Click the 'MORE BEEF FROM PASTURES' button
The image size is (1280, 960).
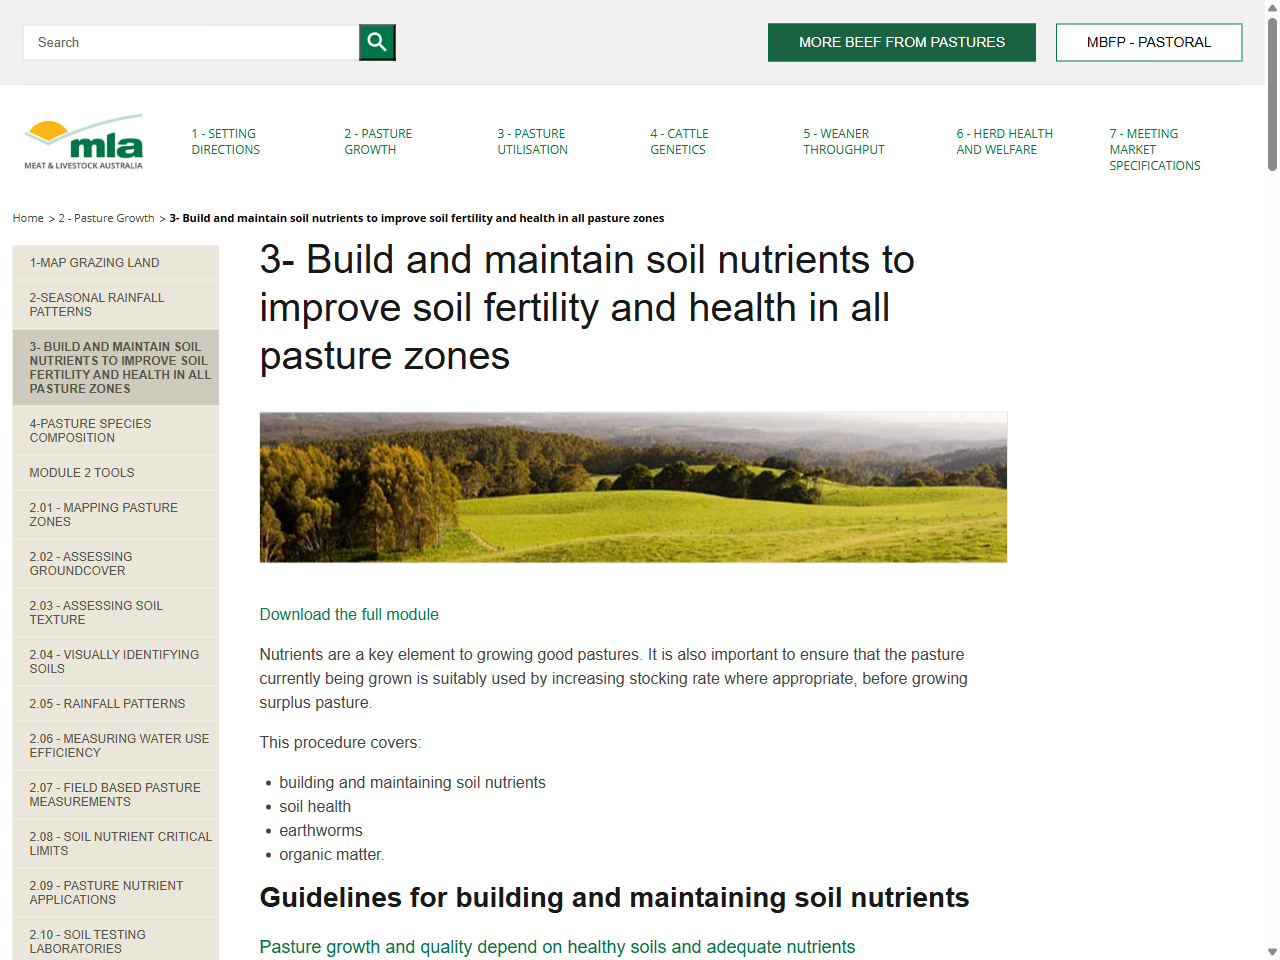pos(901,42)
